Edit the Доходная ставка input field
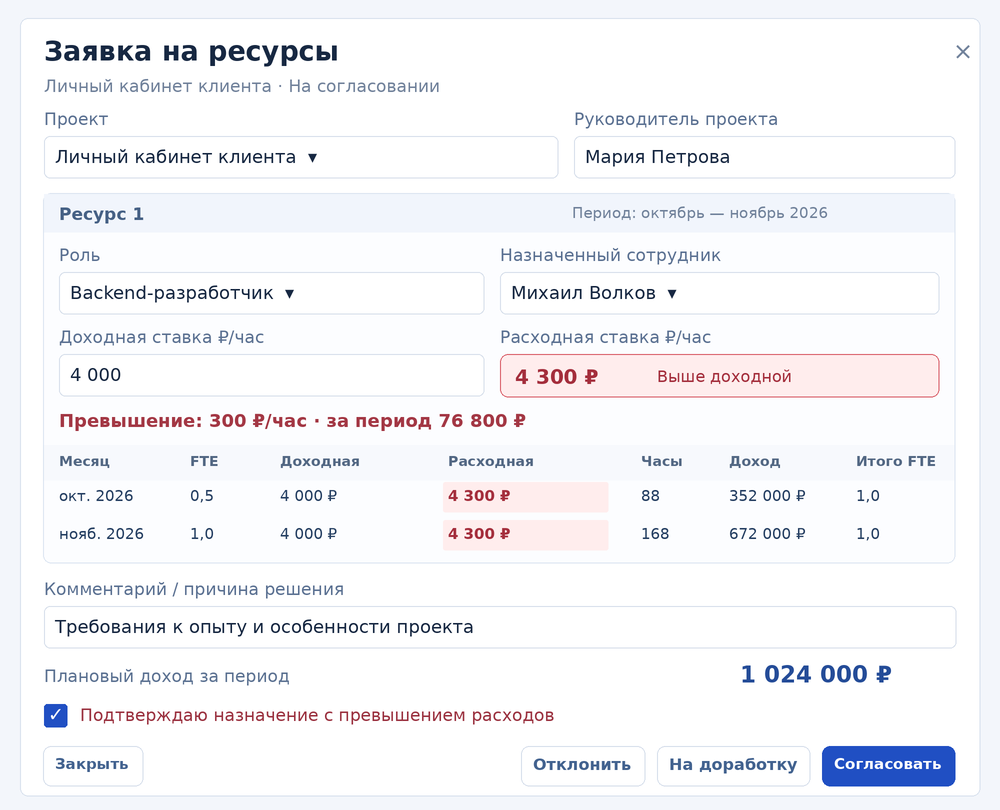This screenshot has width=1000, height=810. (272, 375)
